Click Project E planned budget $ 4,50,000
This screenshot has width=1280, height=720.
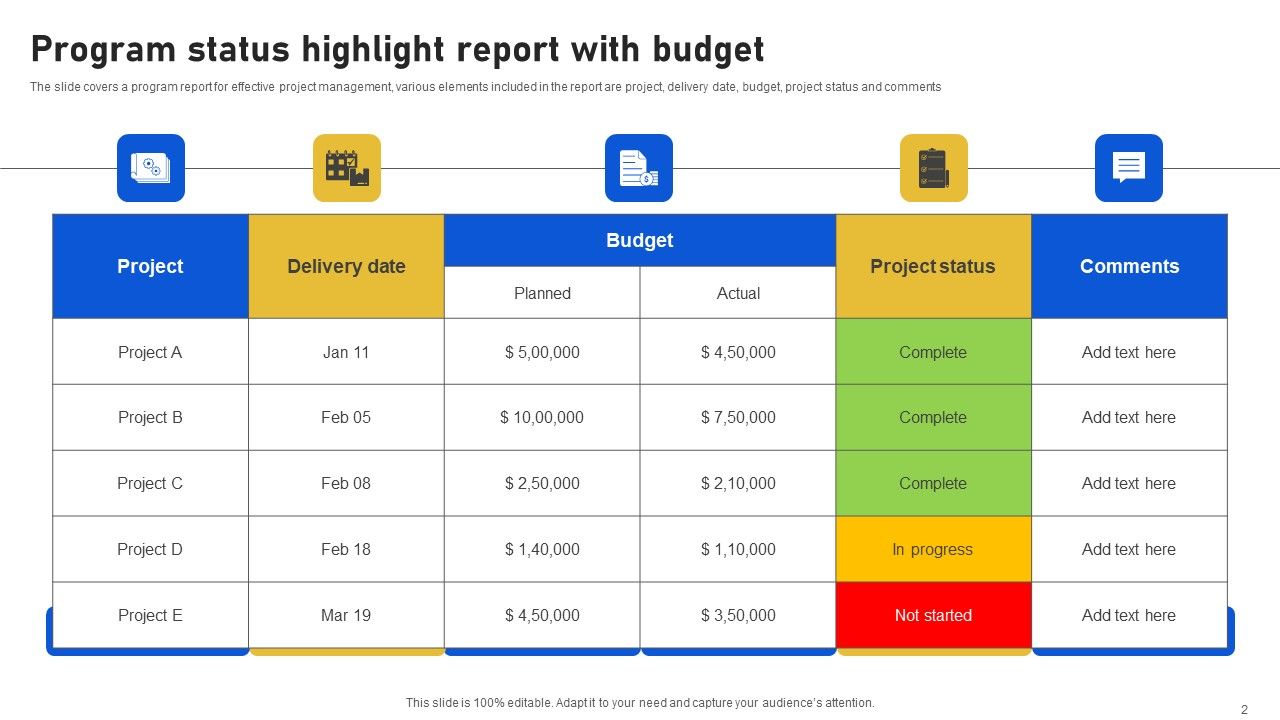[x=542, y=615]
